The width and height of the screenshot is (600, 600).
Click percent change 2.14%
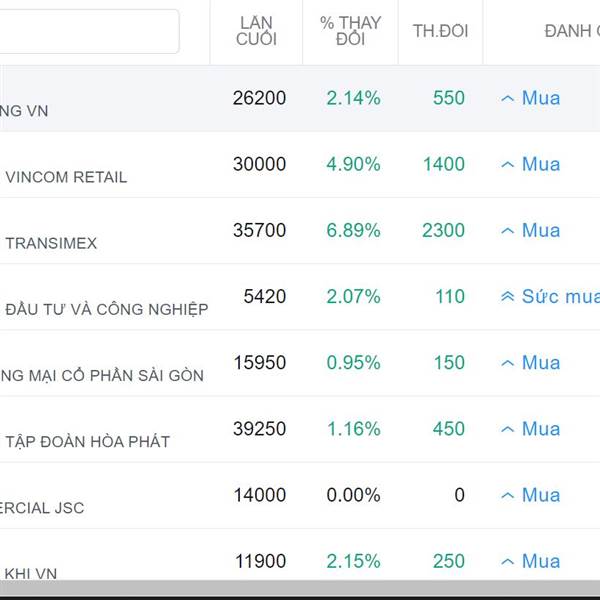click(354, 98)
